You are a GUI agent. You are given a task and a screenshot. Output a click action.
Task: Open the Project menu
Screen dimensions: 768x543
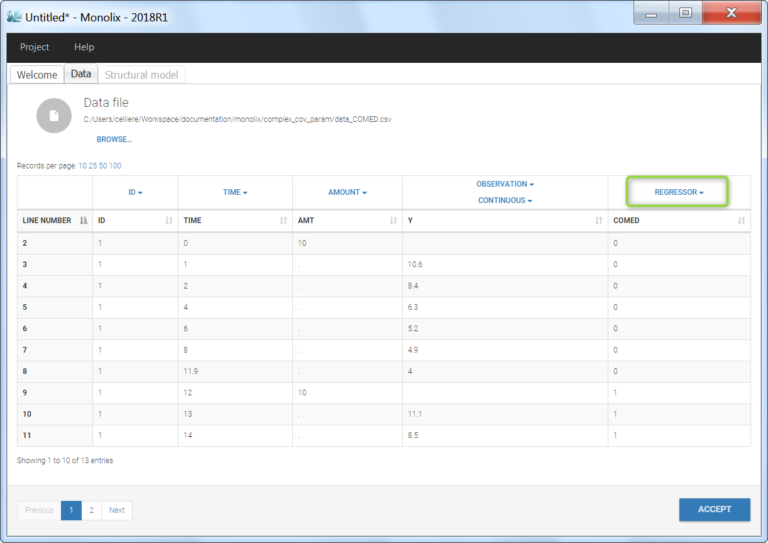[x=34, y=47]
